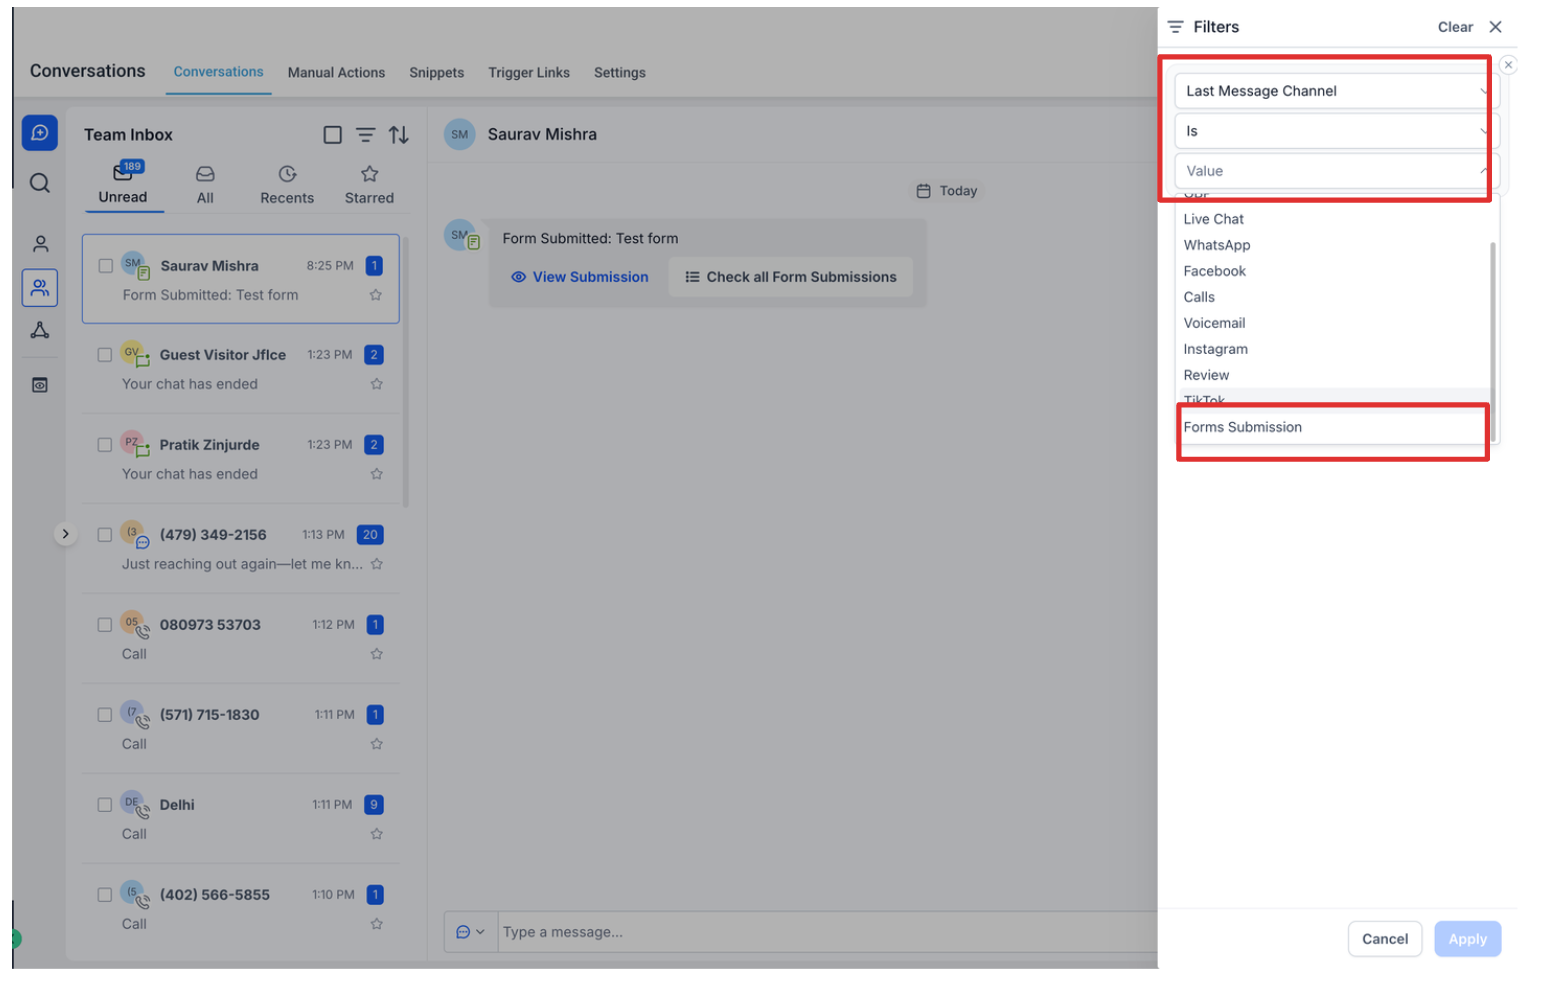Select the search icon in the left sidebar
The image size is (1560, 982).
point(39,183)
